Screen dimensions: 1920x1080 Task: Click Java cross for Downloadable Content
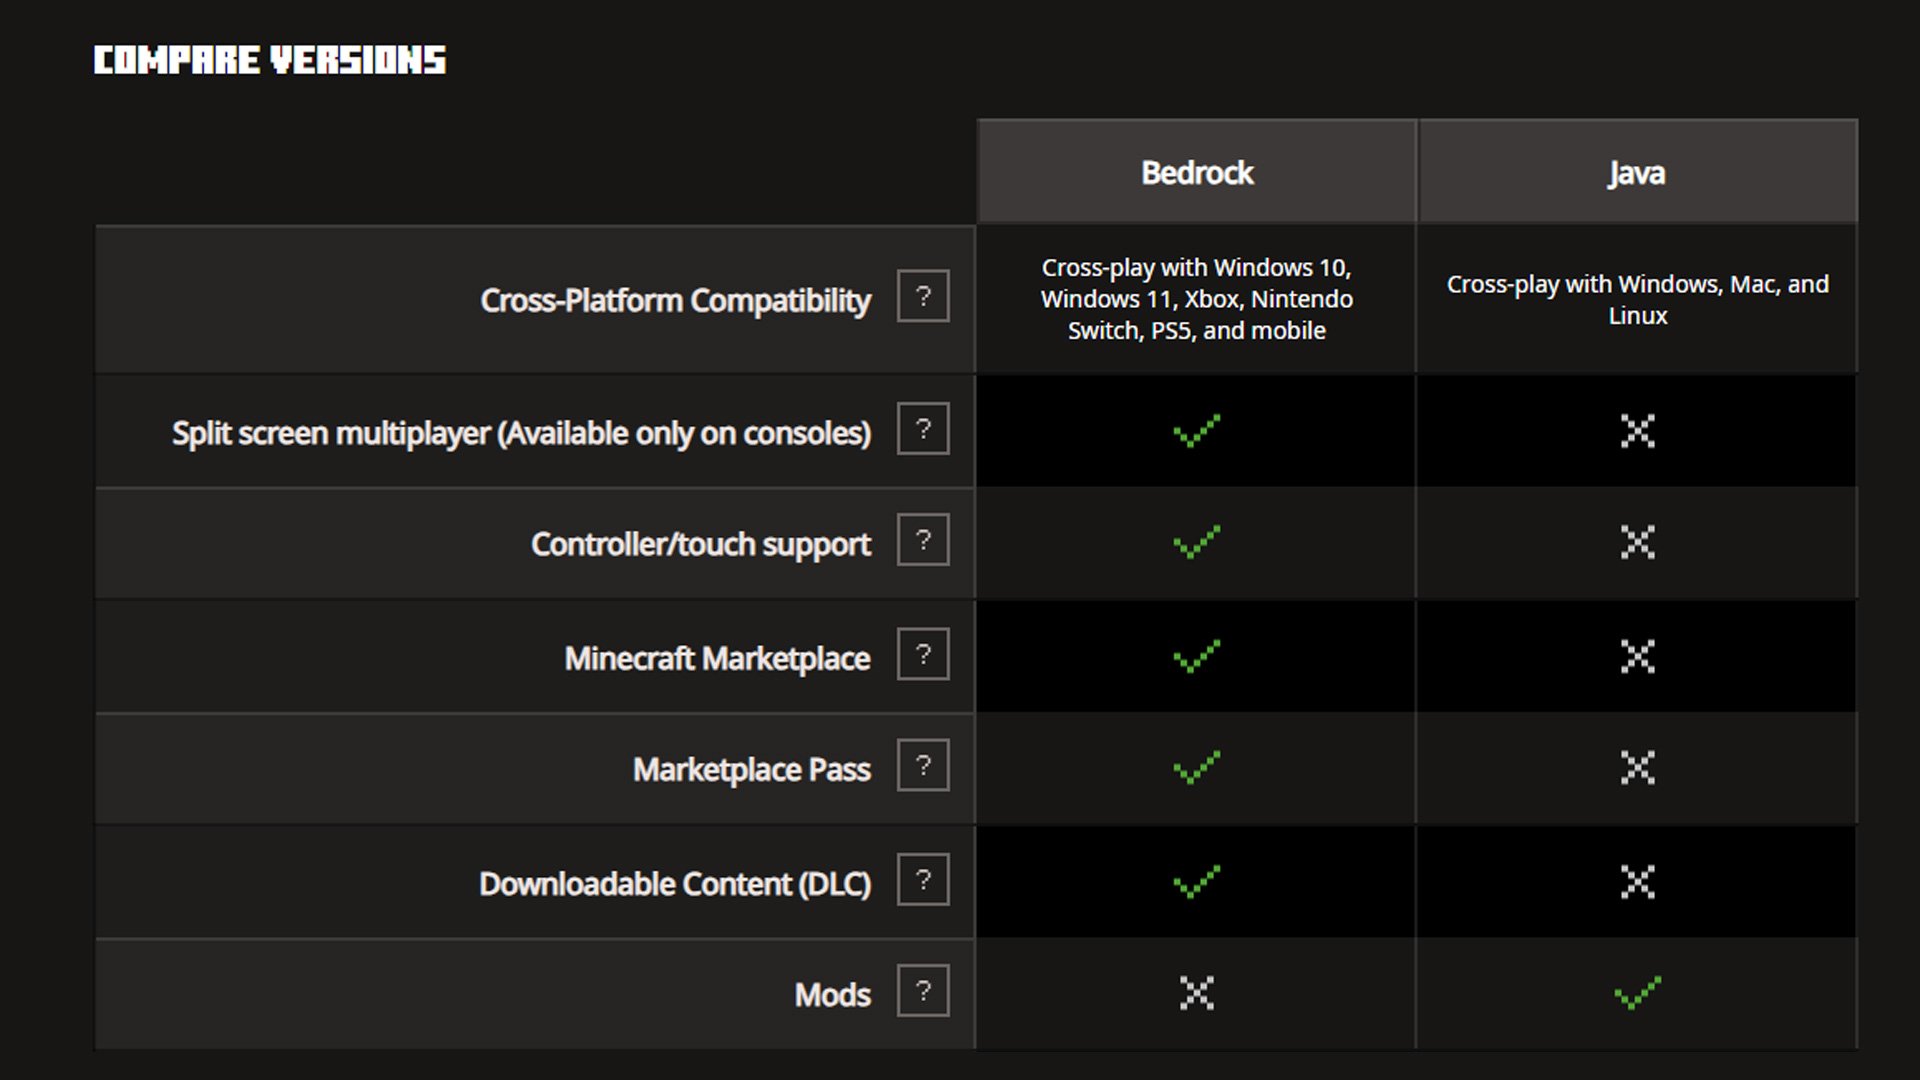[x=1637, y=882]
